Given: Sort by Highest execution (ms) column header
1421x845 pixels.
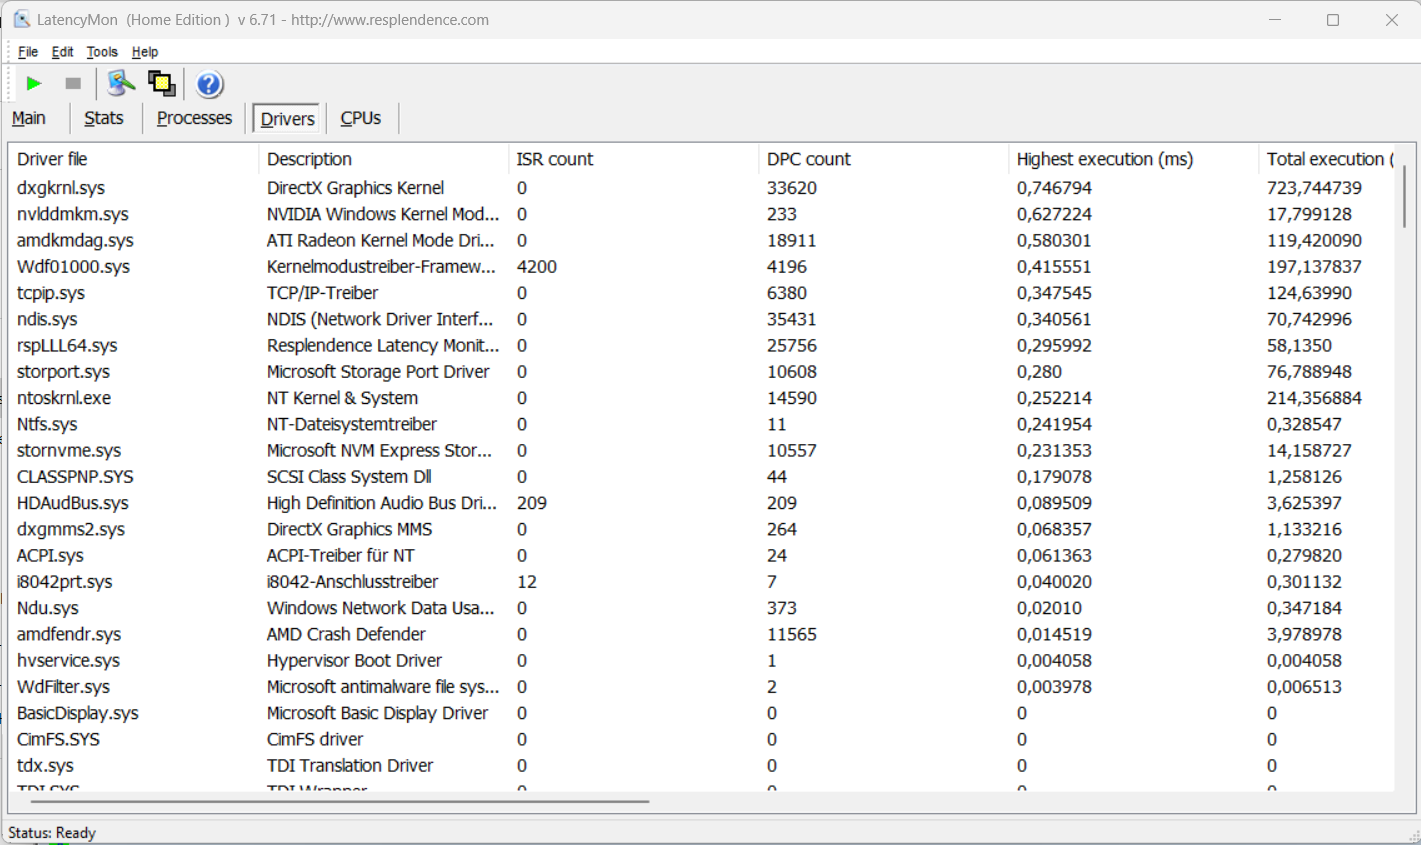Looking at the screenshot, I should point(1104,159).
